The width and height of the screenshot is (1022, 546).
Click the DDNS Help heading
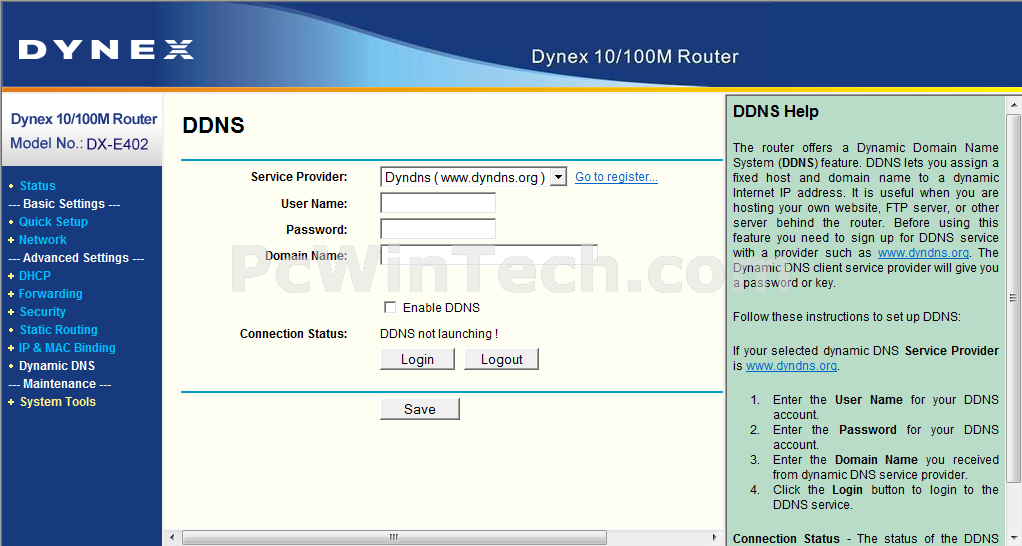point(776,111)
